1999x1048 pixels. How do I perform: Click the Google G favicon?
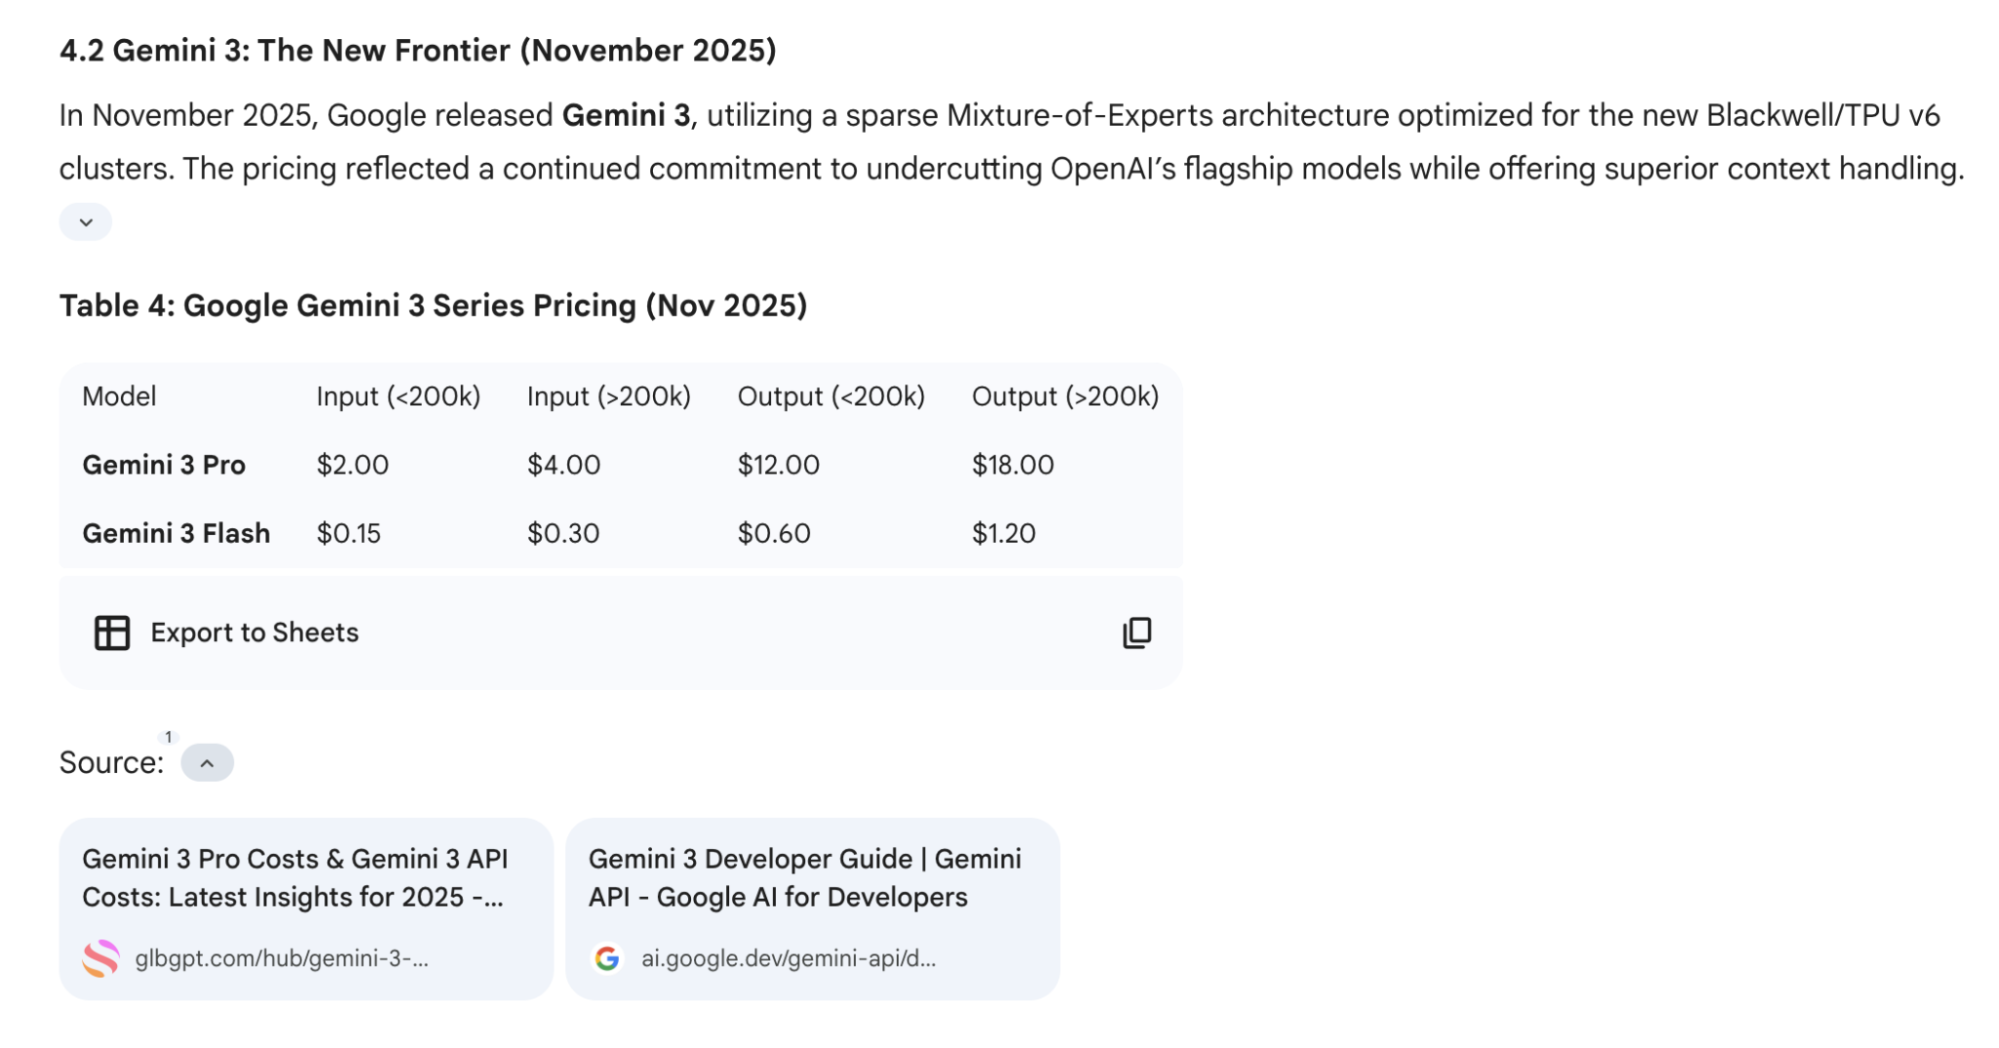607,958
